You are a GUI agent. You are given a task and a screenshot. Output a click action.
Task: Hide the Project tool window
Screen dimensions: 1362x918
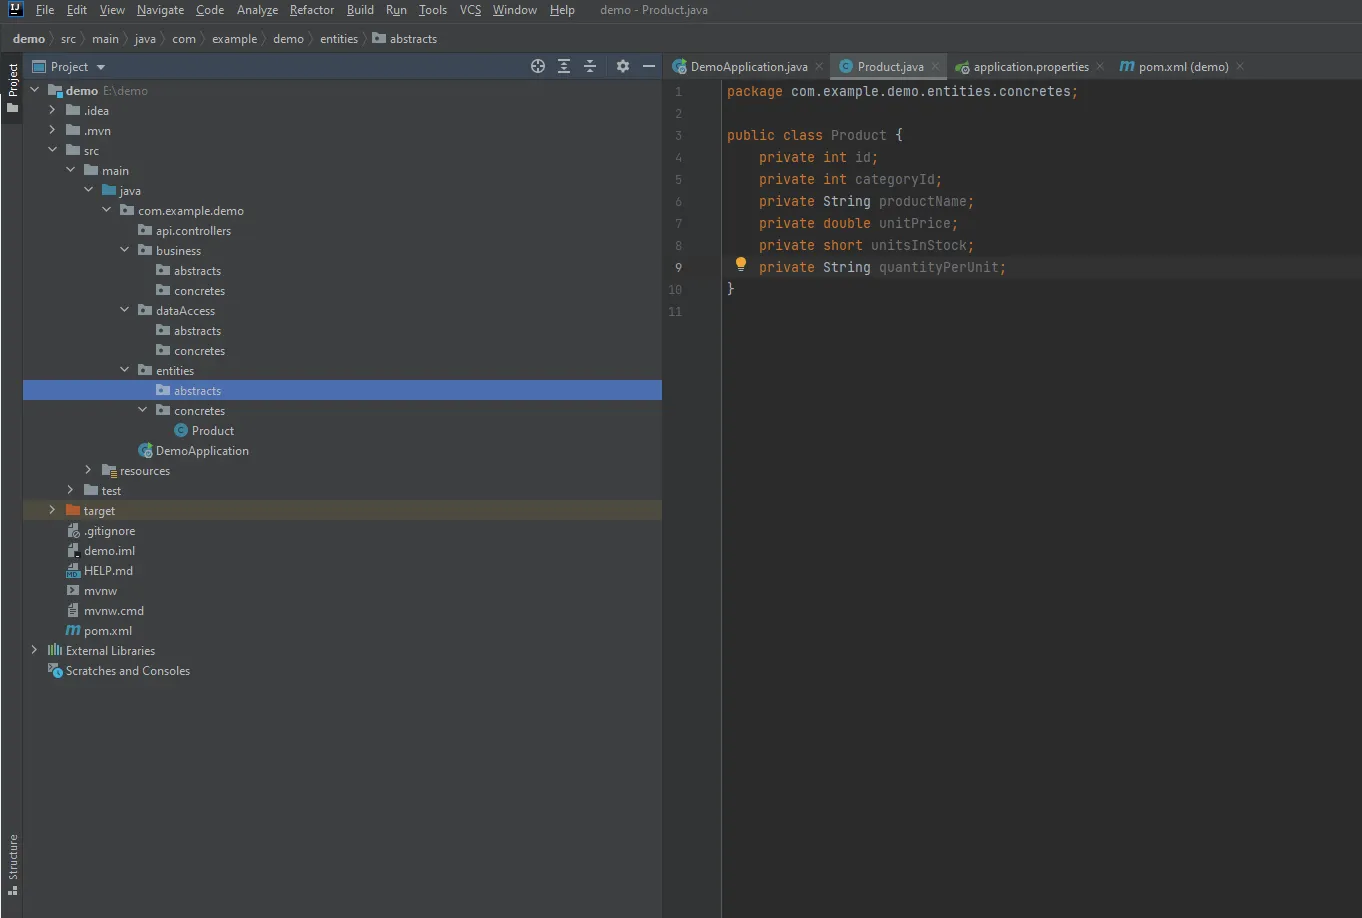coord(649,66)
